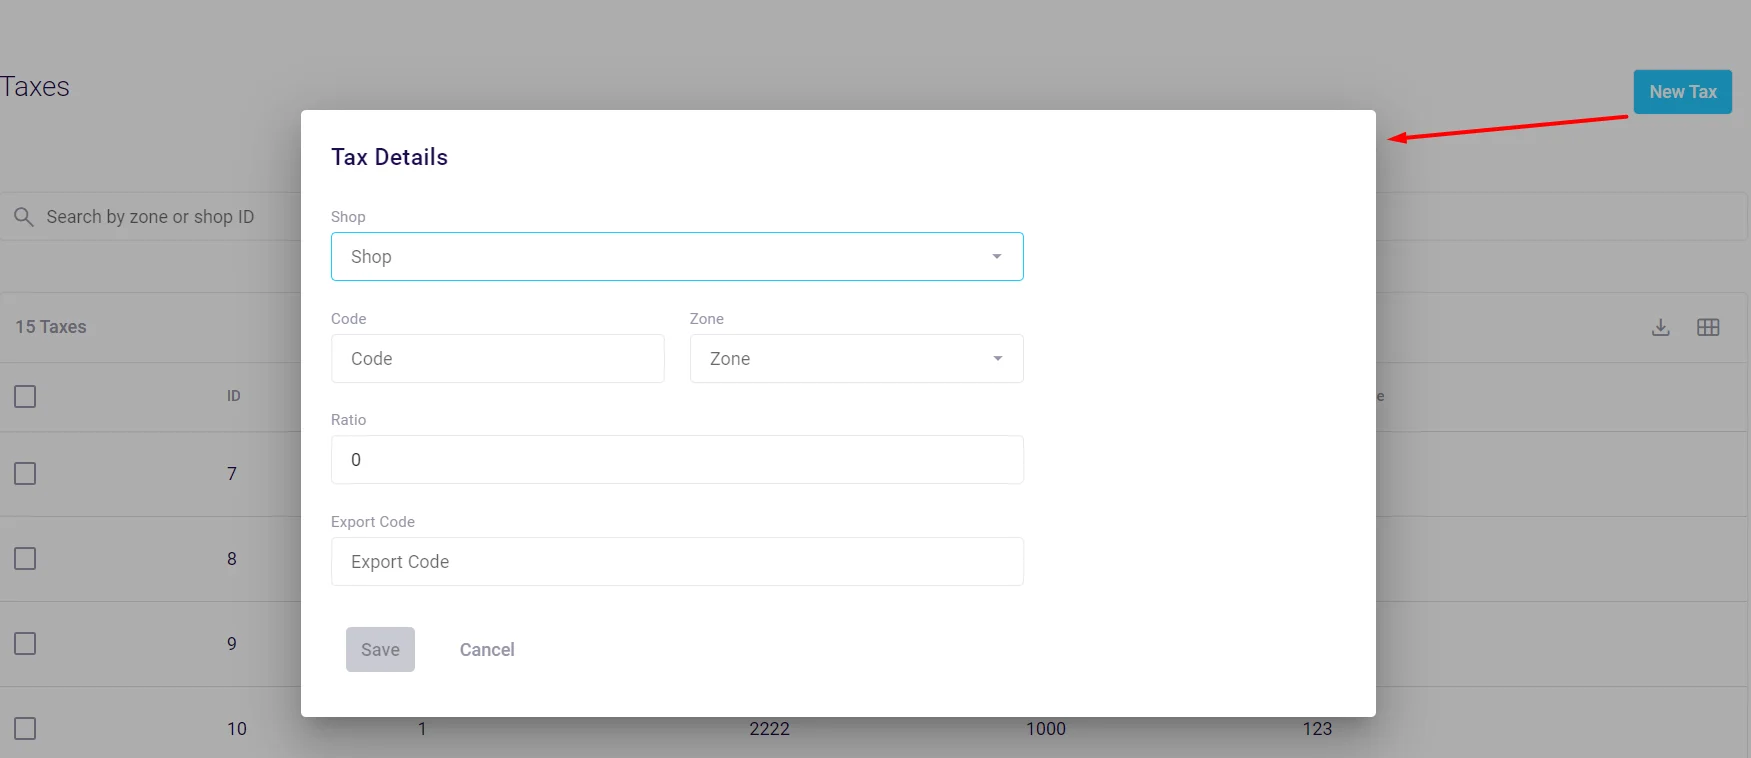This screenshot has width=1751, height=758.
Task: Click the ID cell showing 10
Action: pos(236,729)
